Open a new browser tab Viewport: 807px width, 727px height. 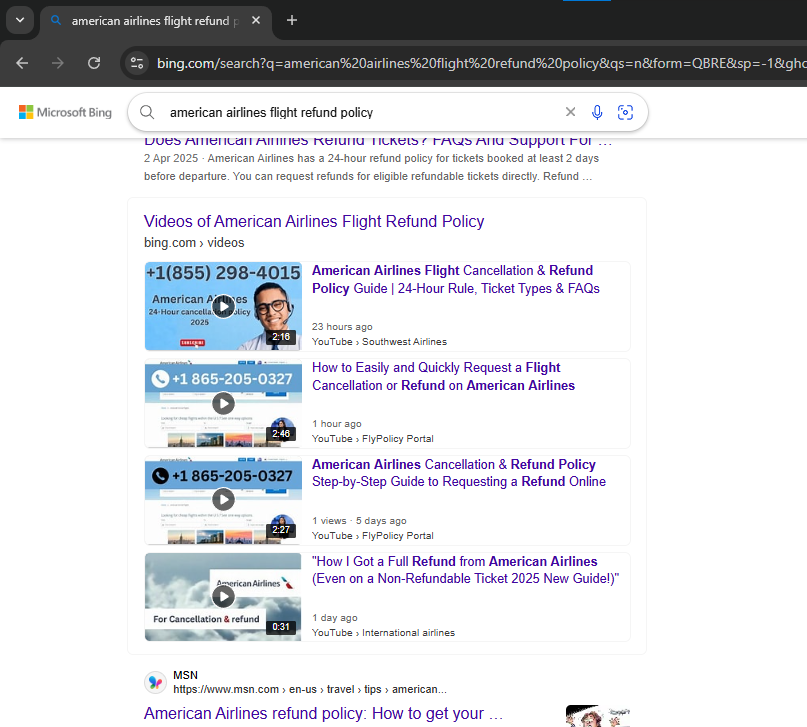pos(292,20)
